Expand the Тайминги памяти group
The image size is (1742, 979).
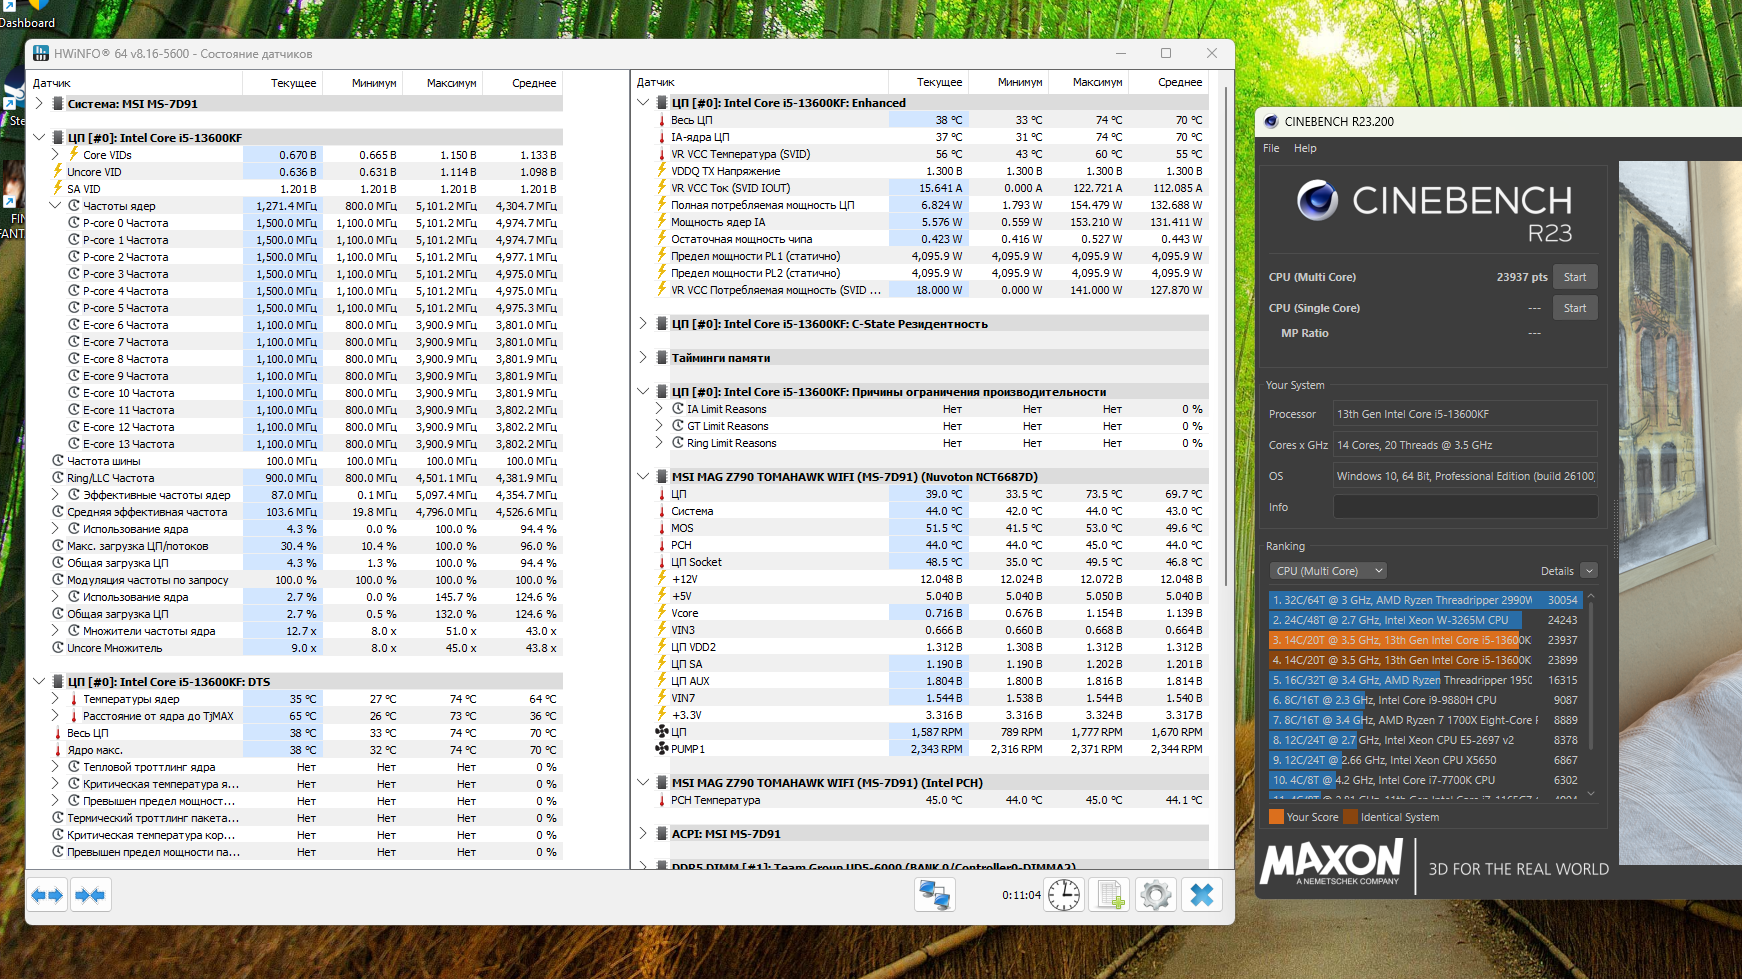tap(643, 358)
